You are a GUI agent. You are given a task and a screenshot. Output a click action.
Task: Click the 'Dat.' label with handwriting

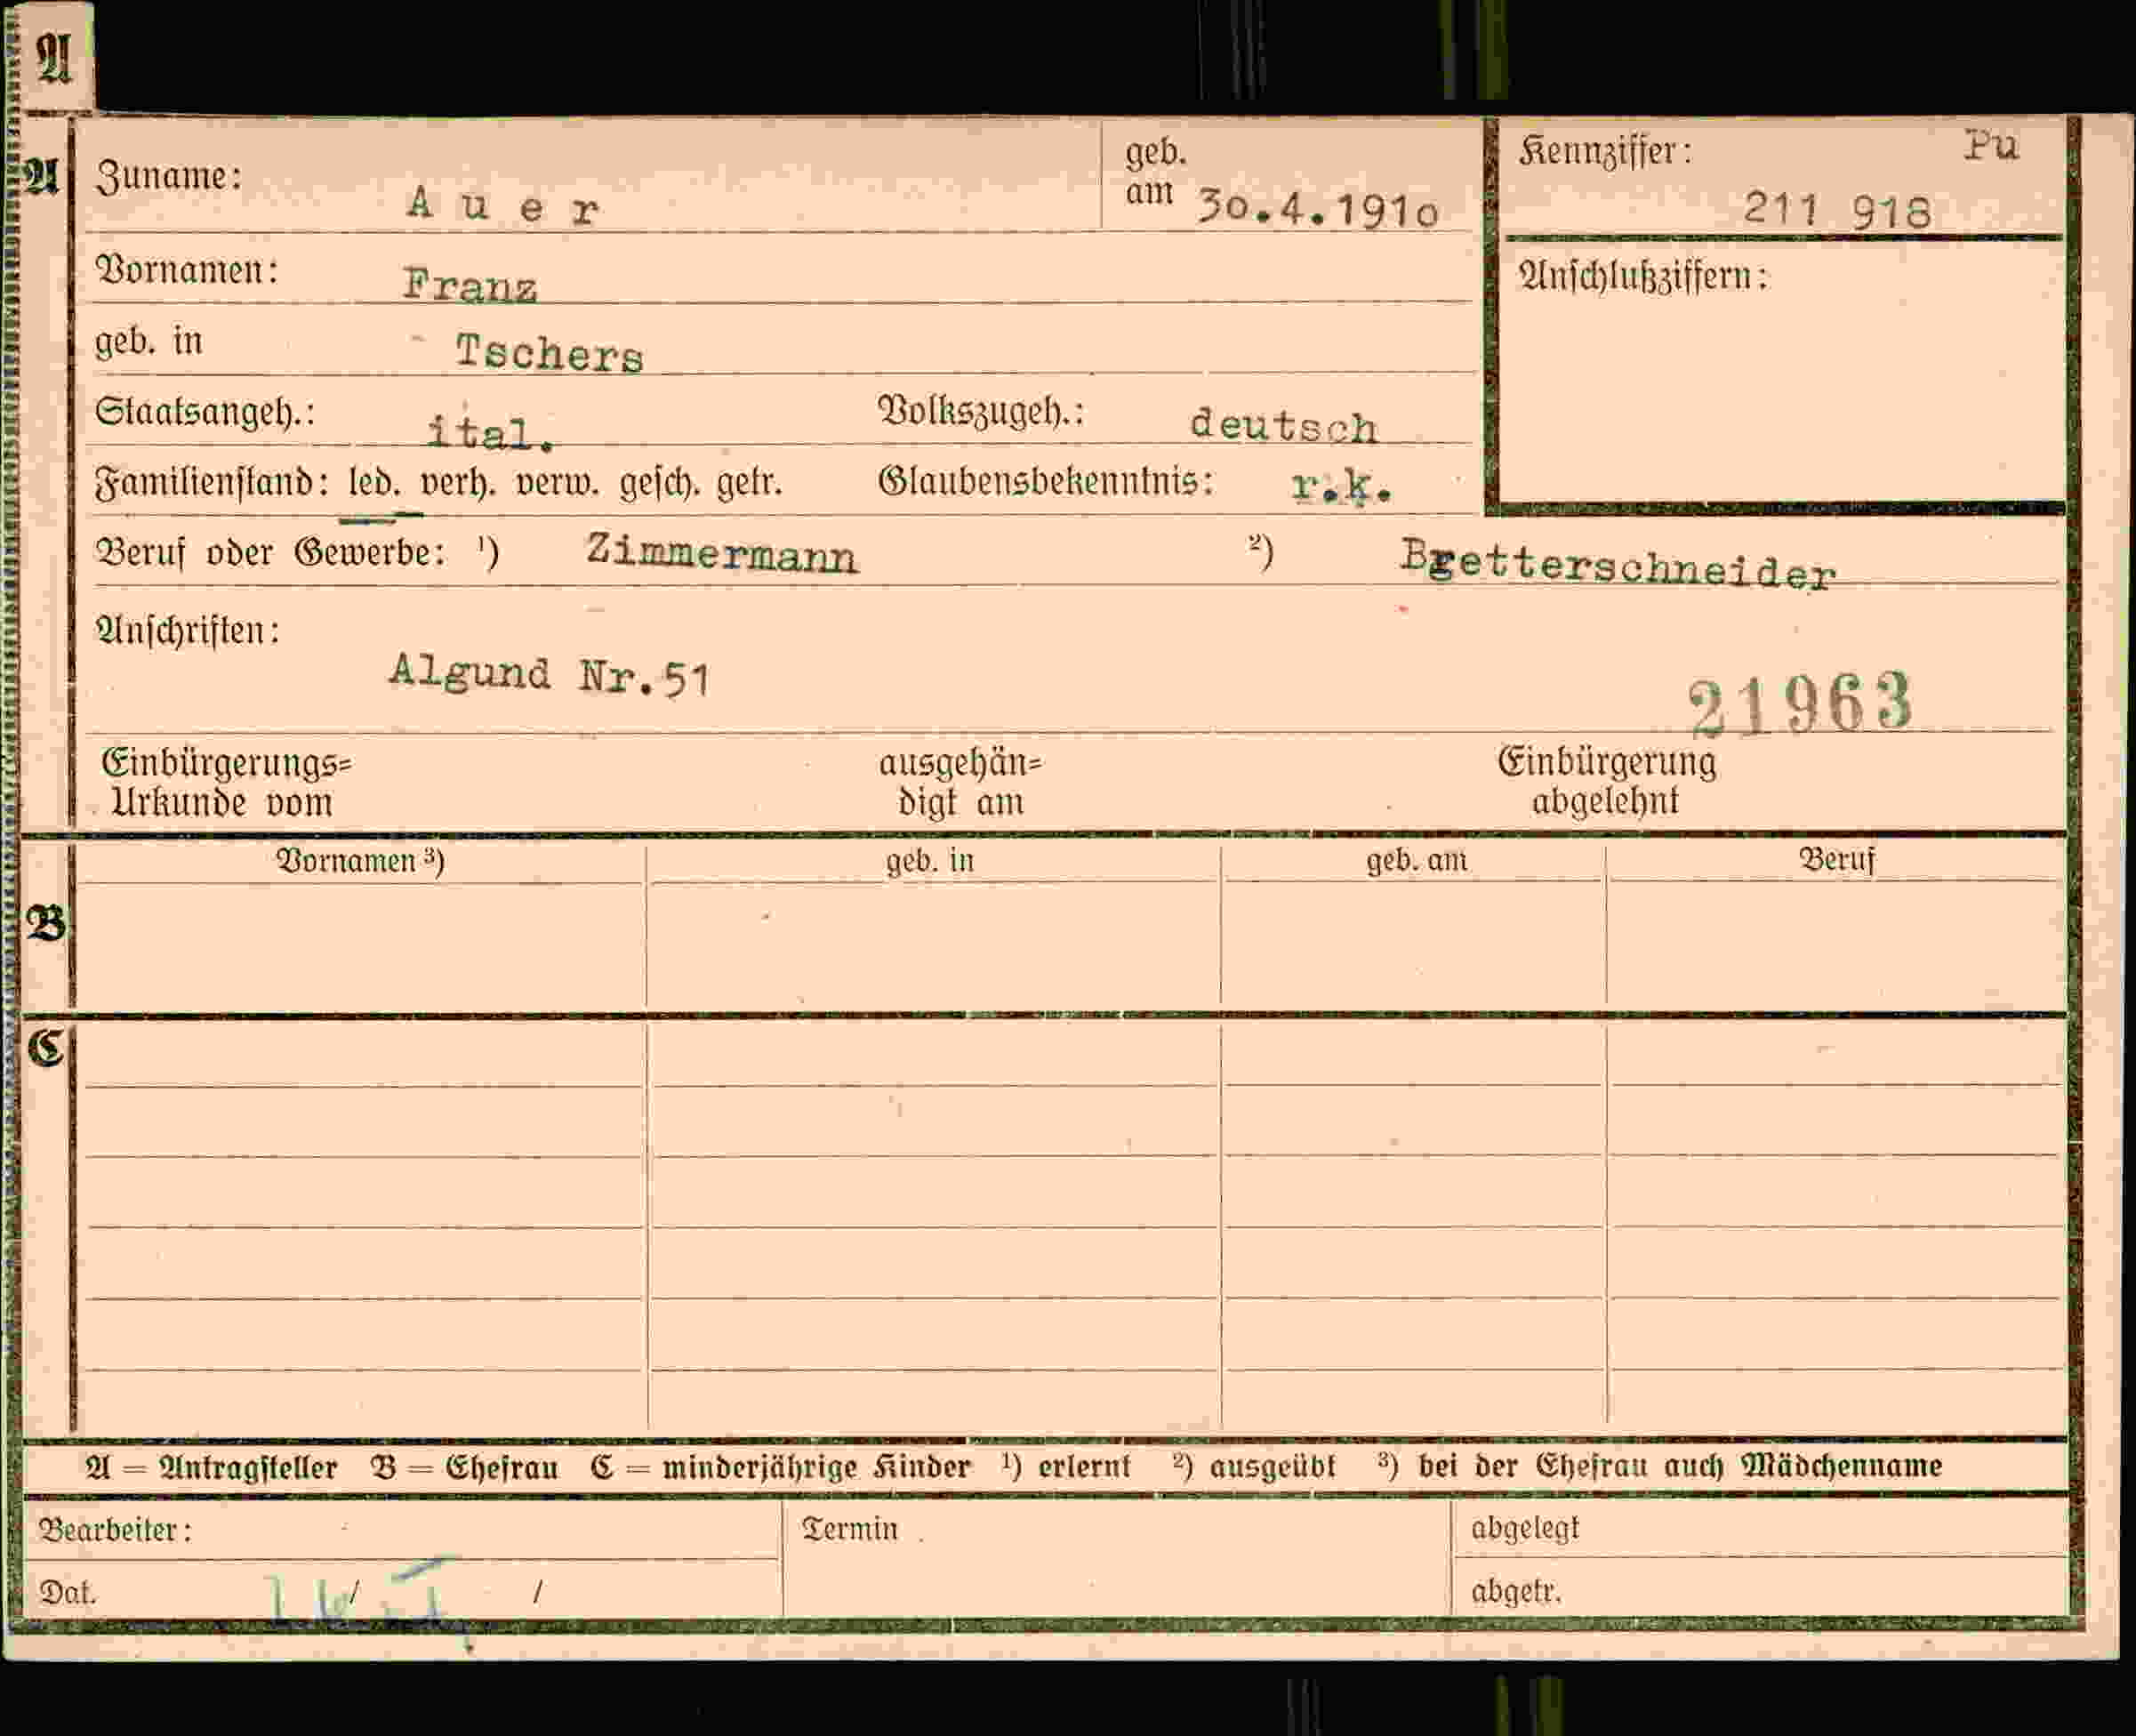click(x=67, y=1592)
